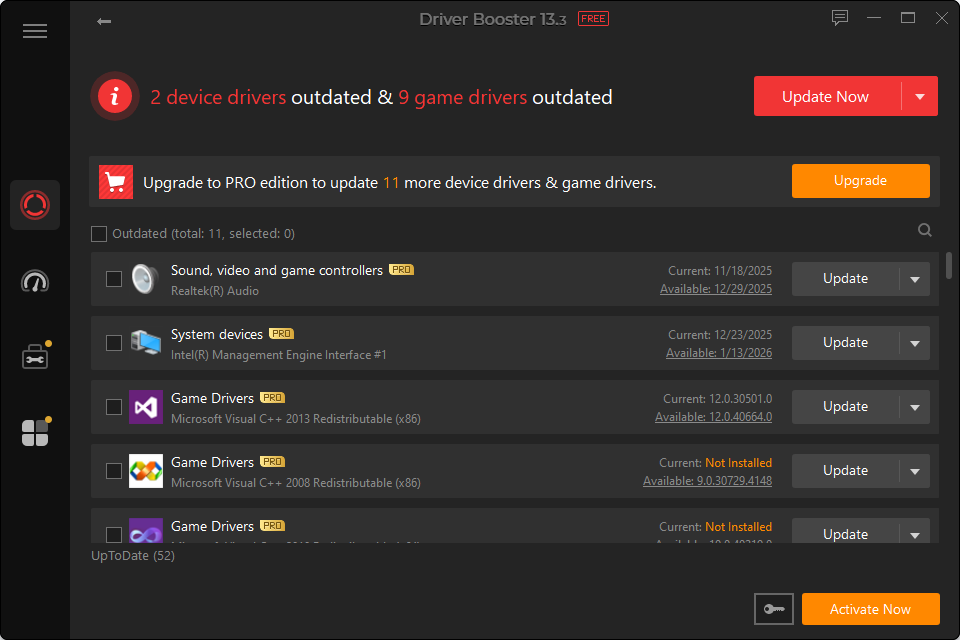960x640 pixels.
Task: Update Visual C++ 2008 Redistributable
Action: (x=846, y=471)
